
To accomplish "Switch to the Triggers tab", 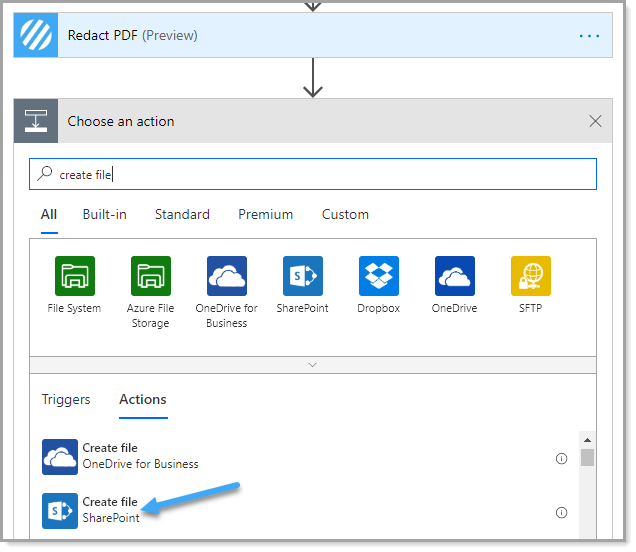I will [x=66, y=400].
